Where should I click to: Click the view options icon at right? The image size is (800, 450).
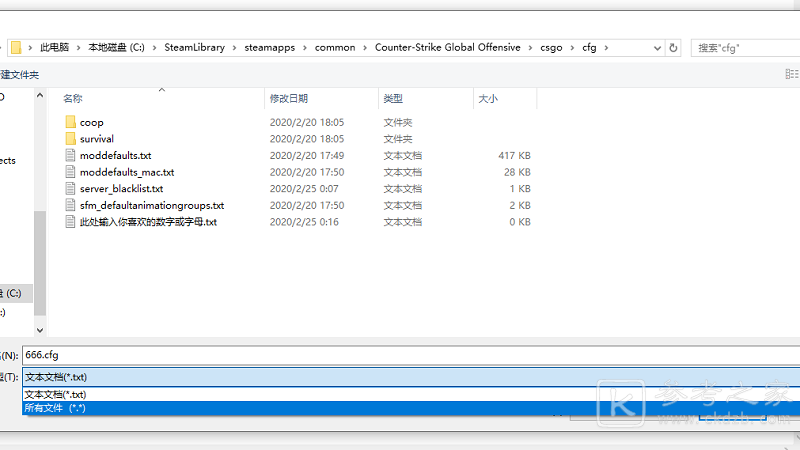click(x=791, y=74)
